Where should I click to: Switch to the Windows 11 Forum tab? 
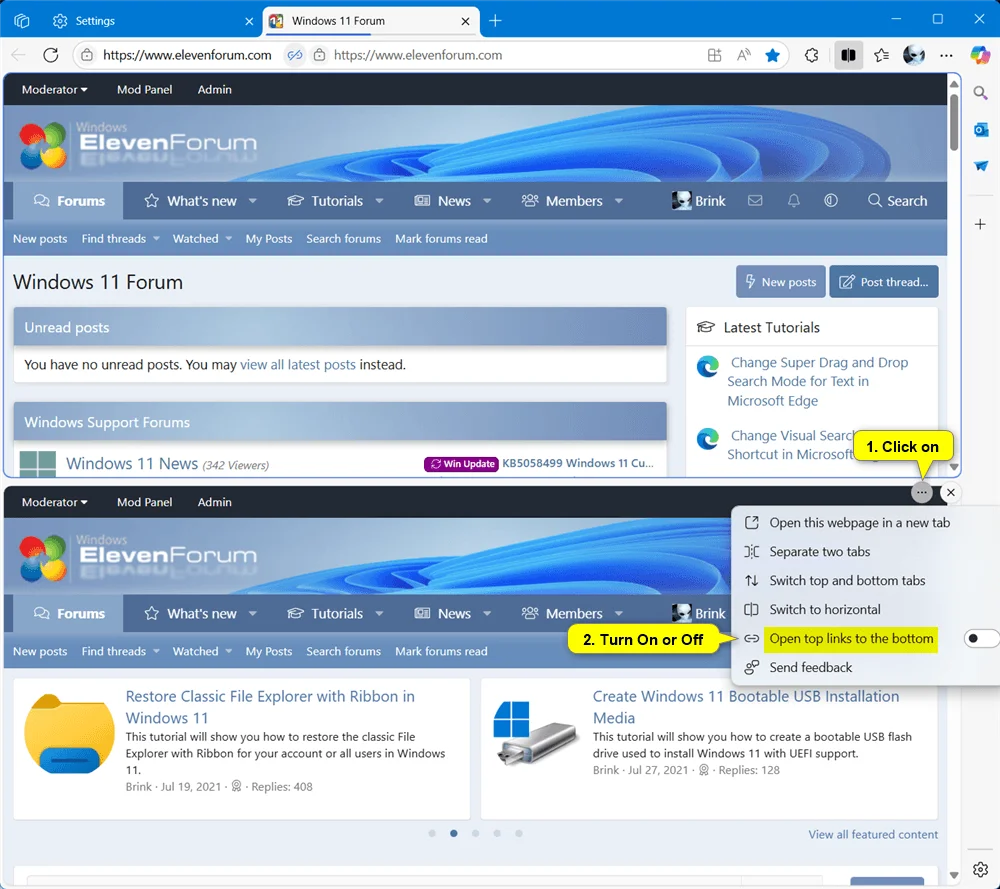(x=371, y=21)
